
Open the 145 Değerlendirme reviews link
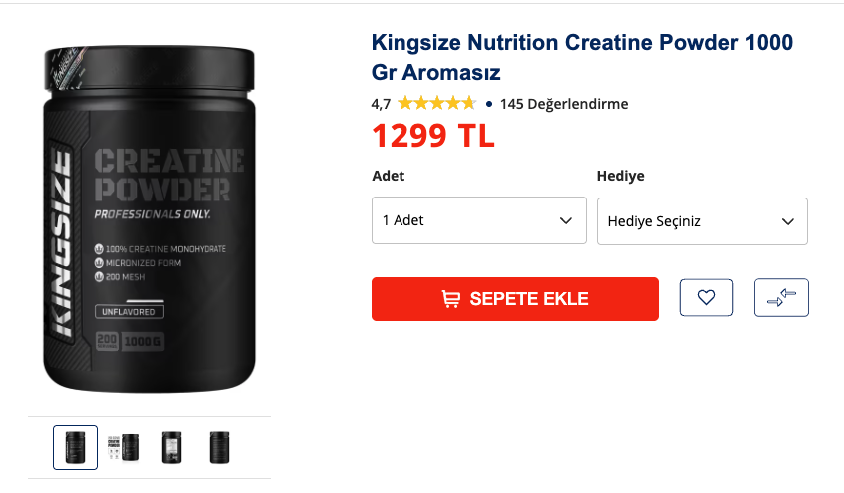click(564, 104)
